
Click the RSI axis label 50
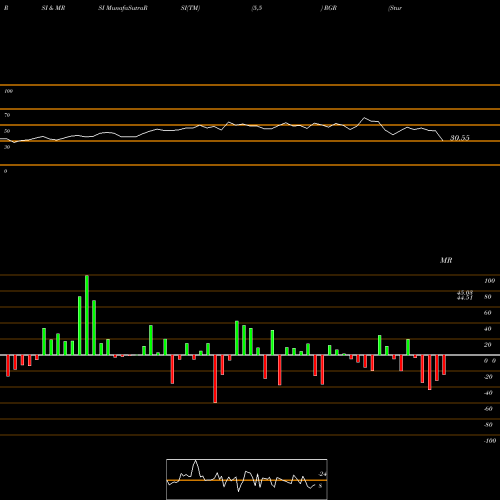[x=7, y=131]
